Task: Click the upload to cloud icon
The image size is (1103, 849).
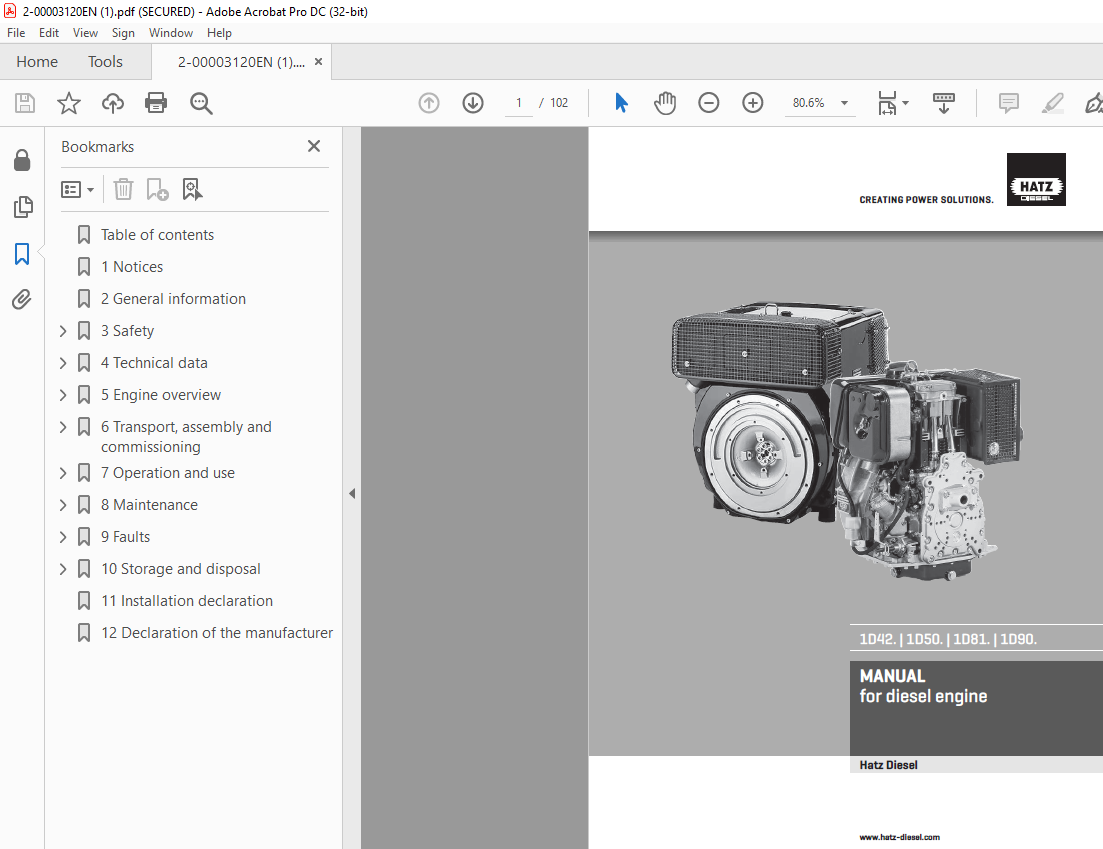Action: click(x=113, y=103)
